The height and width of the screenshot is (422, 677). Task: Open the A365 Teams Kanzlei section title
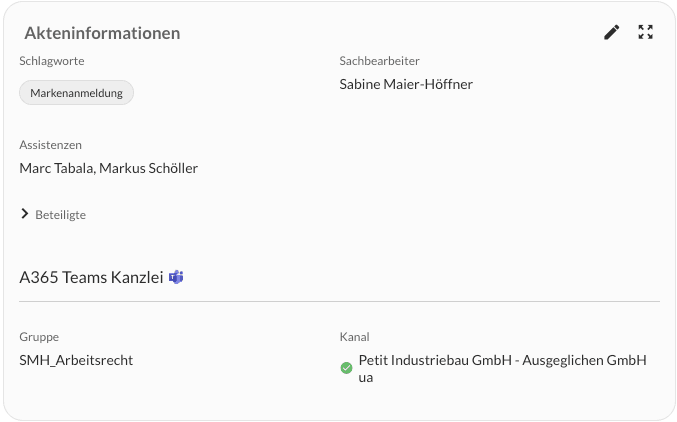[91, 277]
